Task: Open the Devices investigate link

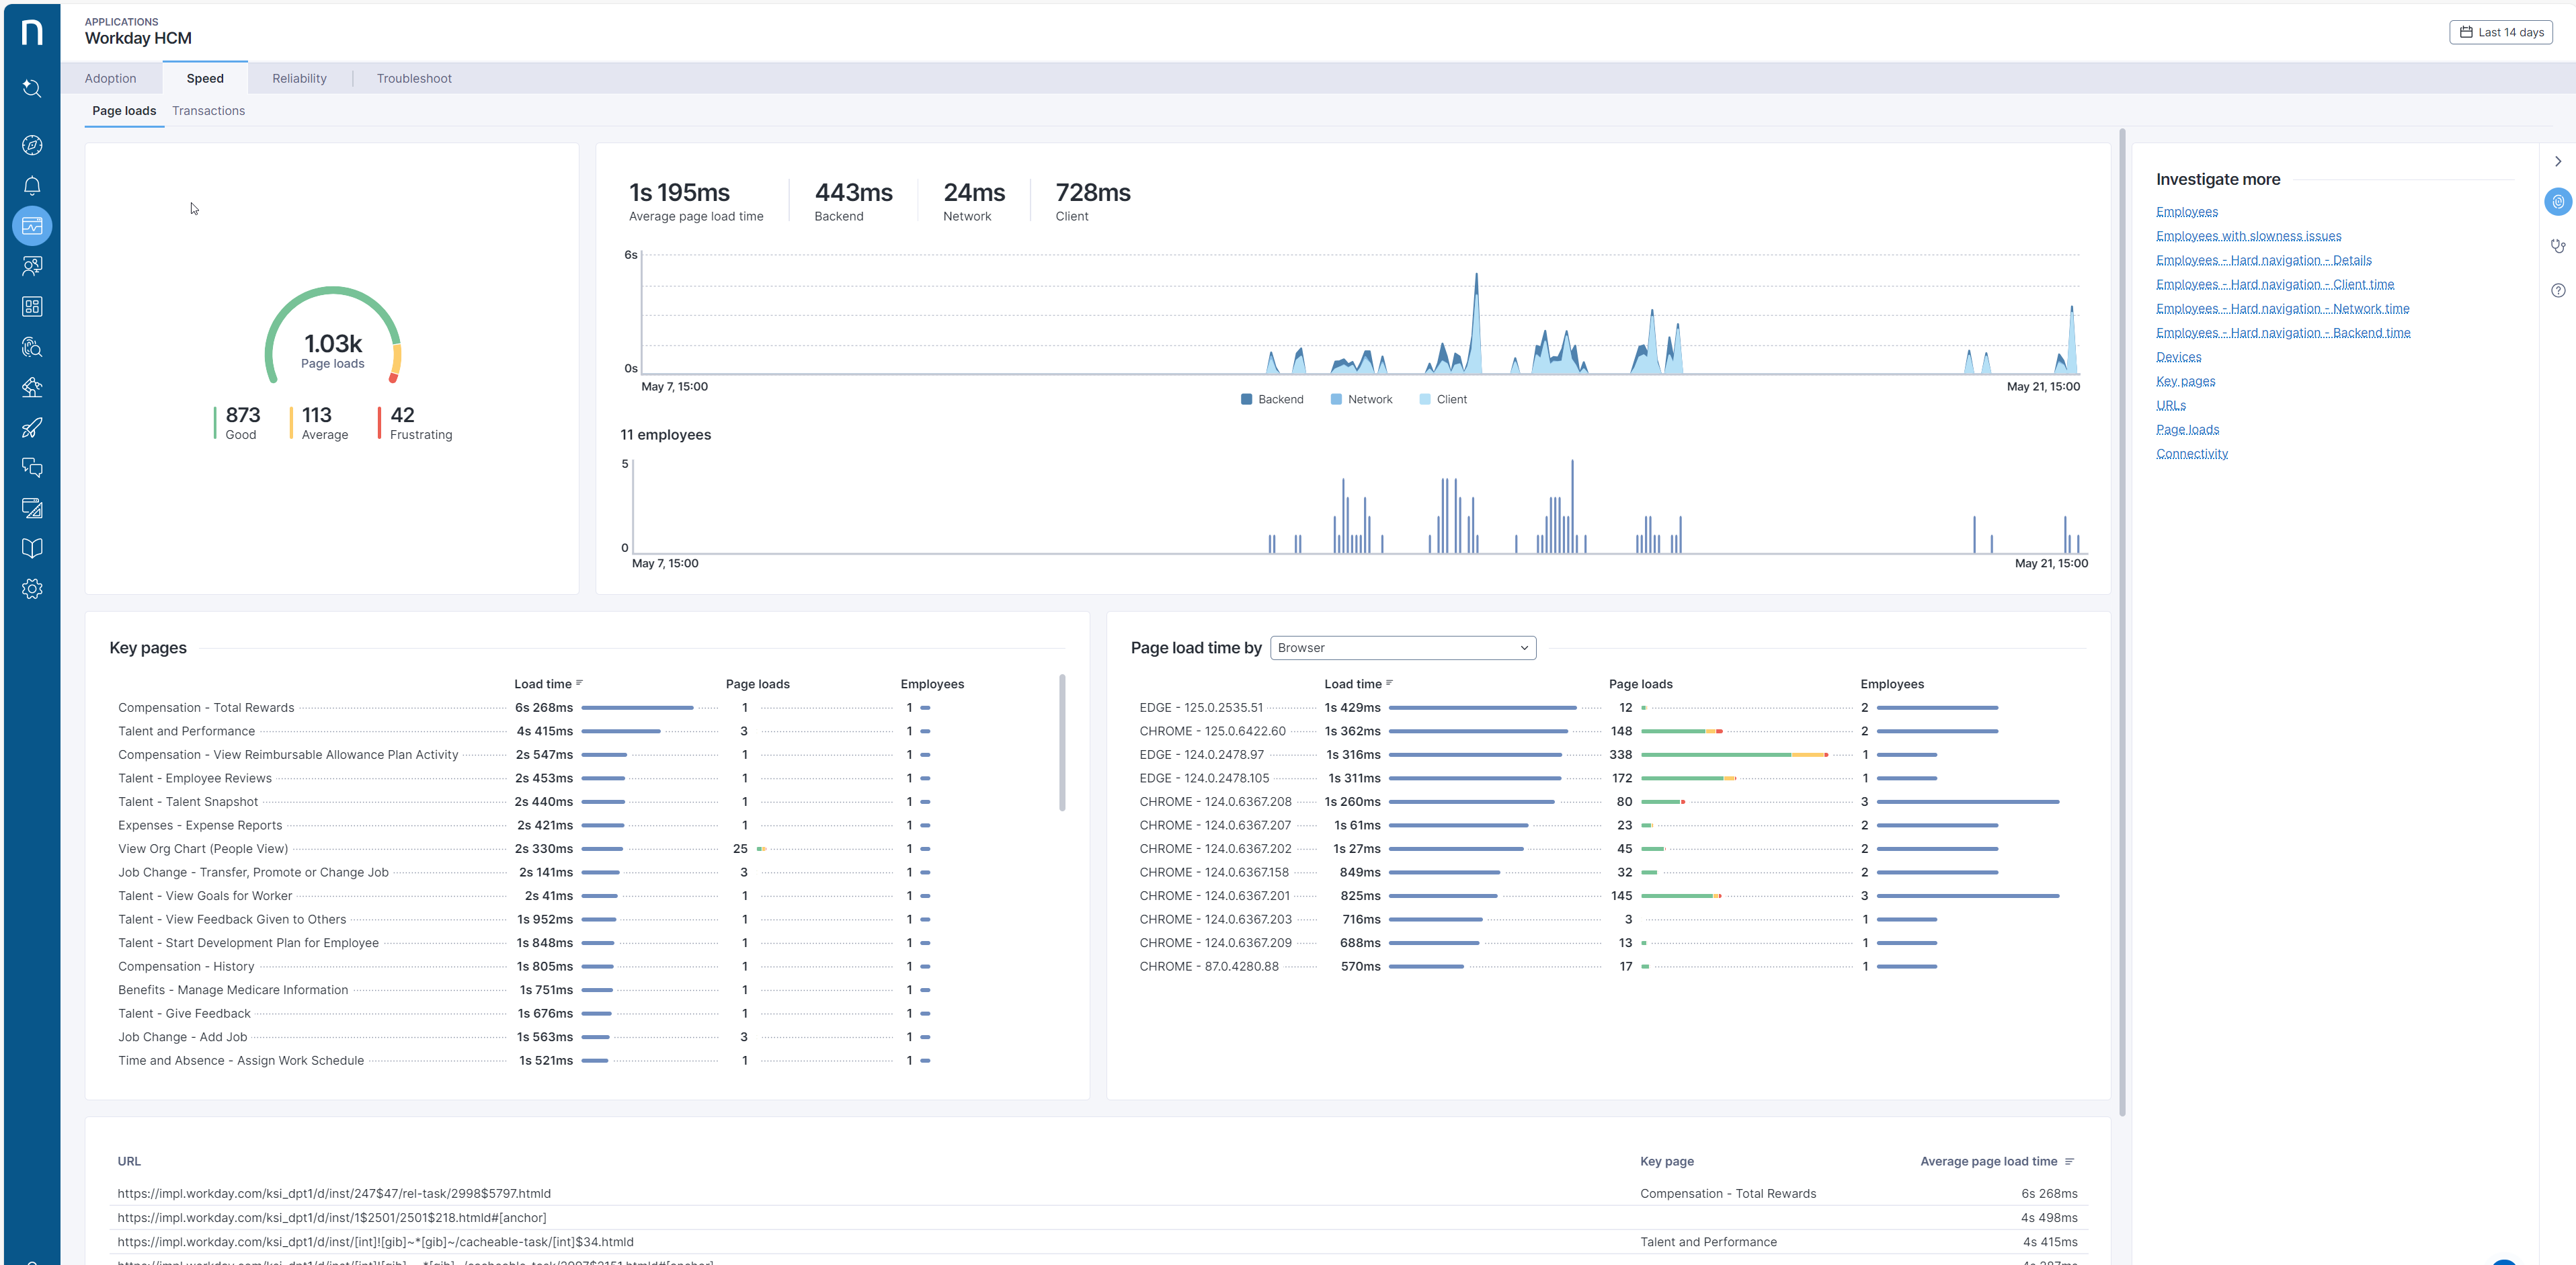Action: (x=2178, y=357)
